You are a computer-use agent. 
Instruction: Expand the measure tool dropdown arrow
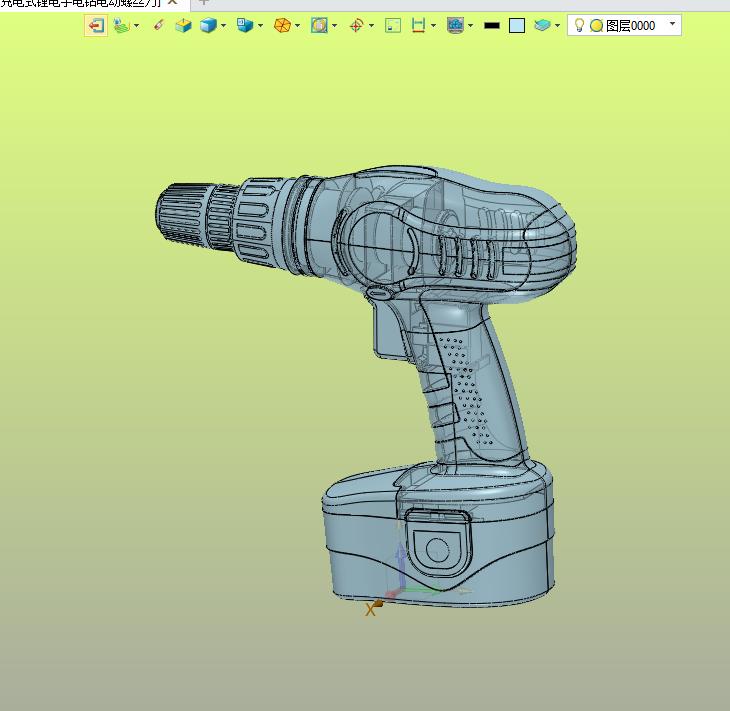(x=433, y=25)
